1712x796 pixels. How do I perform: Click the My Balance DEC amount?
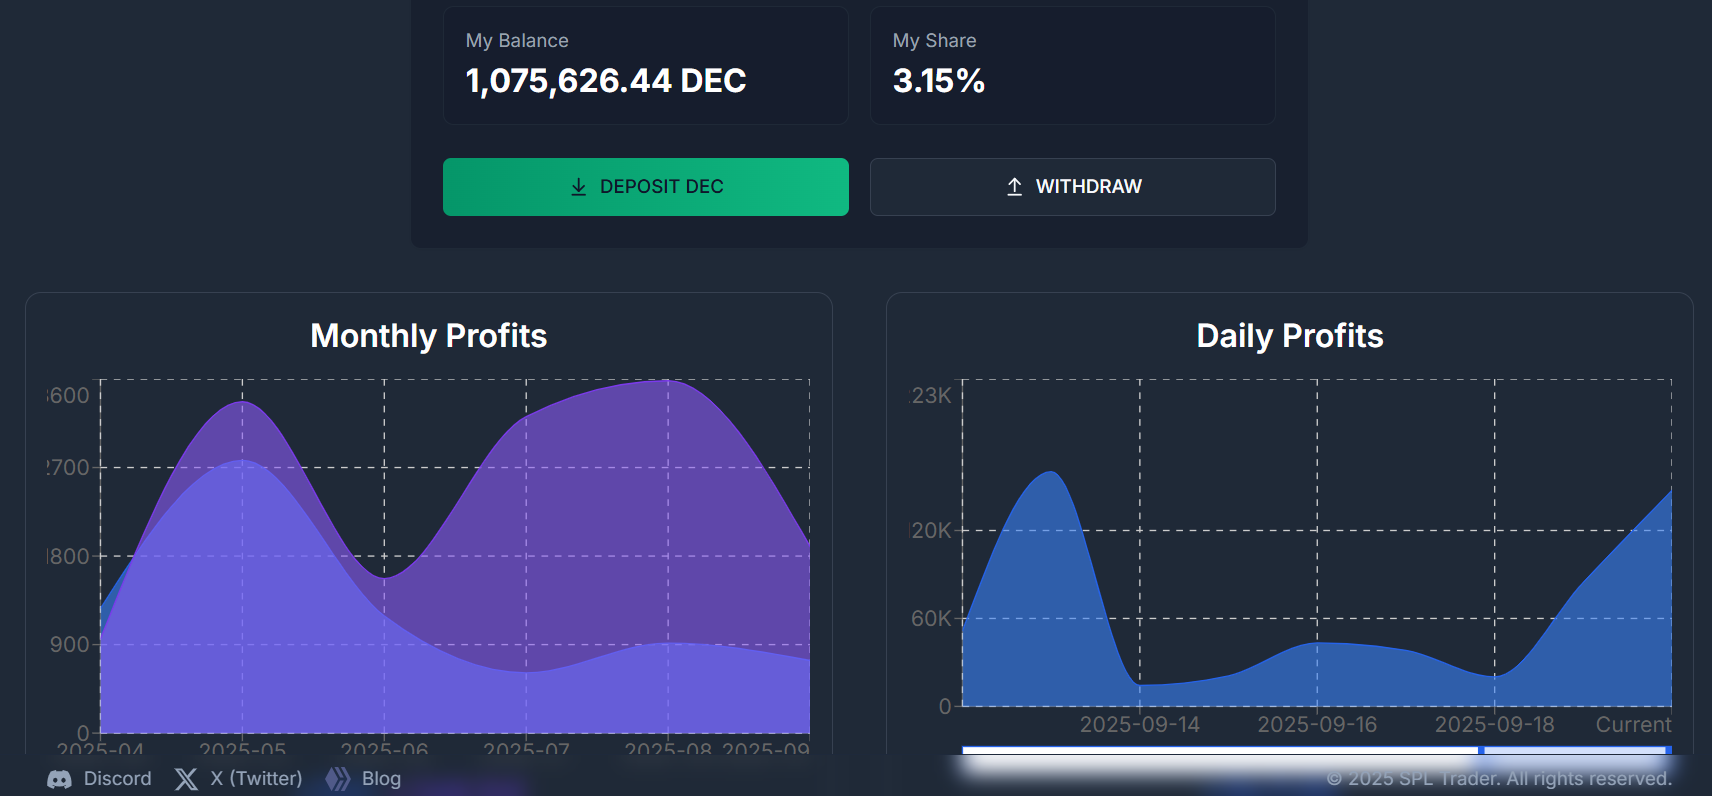605,81
